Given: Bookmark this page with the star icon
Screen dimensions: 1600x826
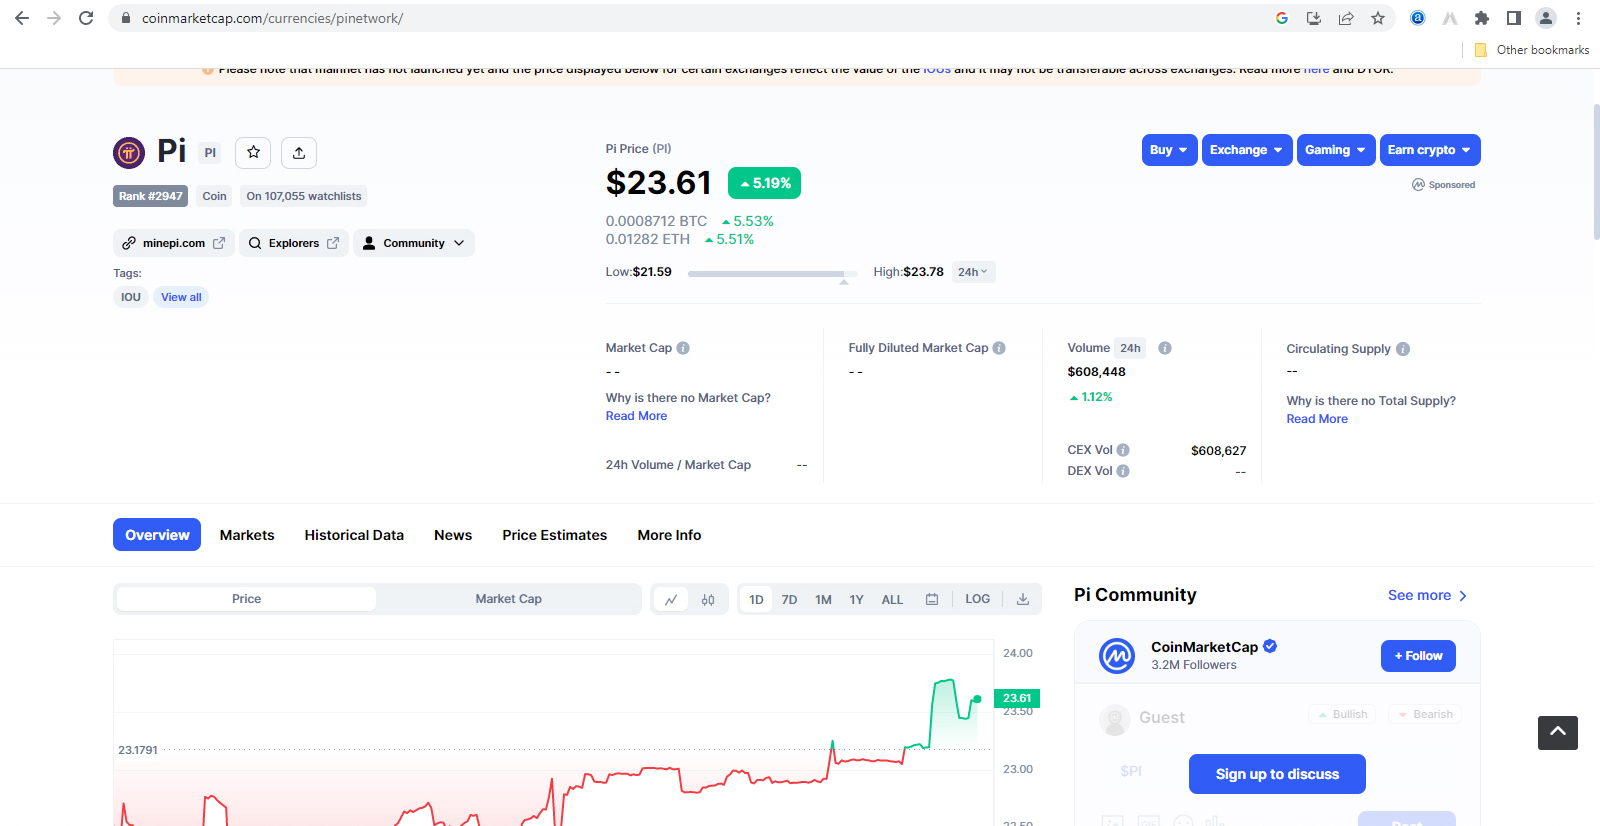Looking at the screenshot, I should [x=1378, y=18].
